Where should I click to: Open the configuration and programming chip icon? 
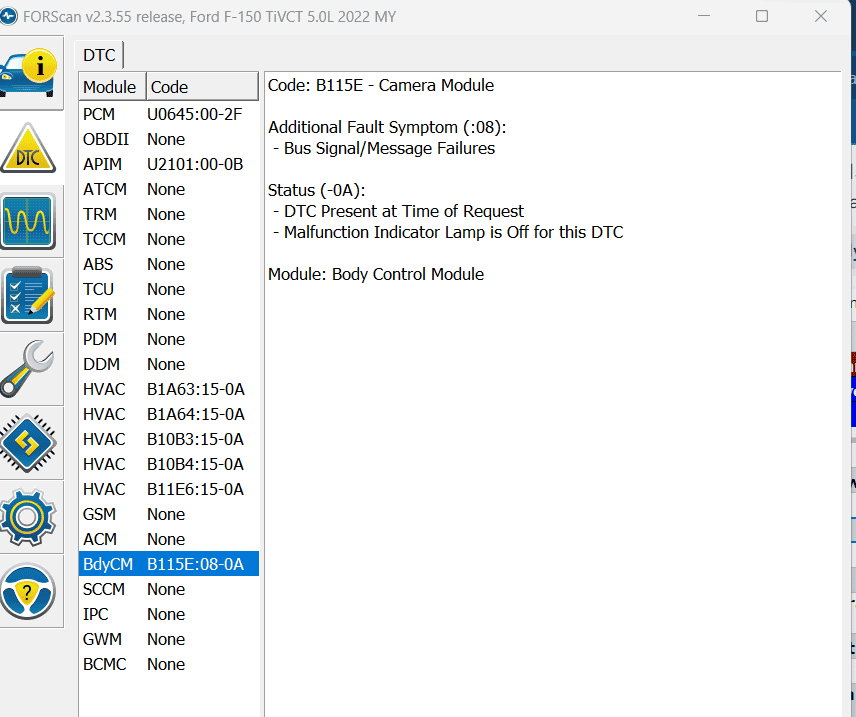(x=30, y=443)
